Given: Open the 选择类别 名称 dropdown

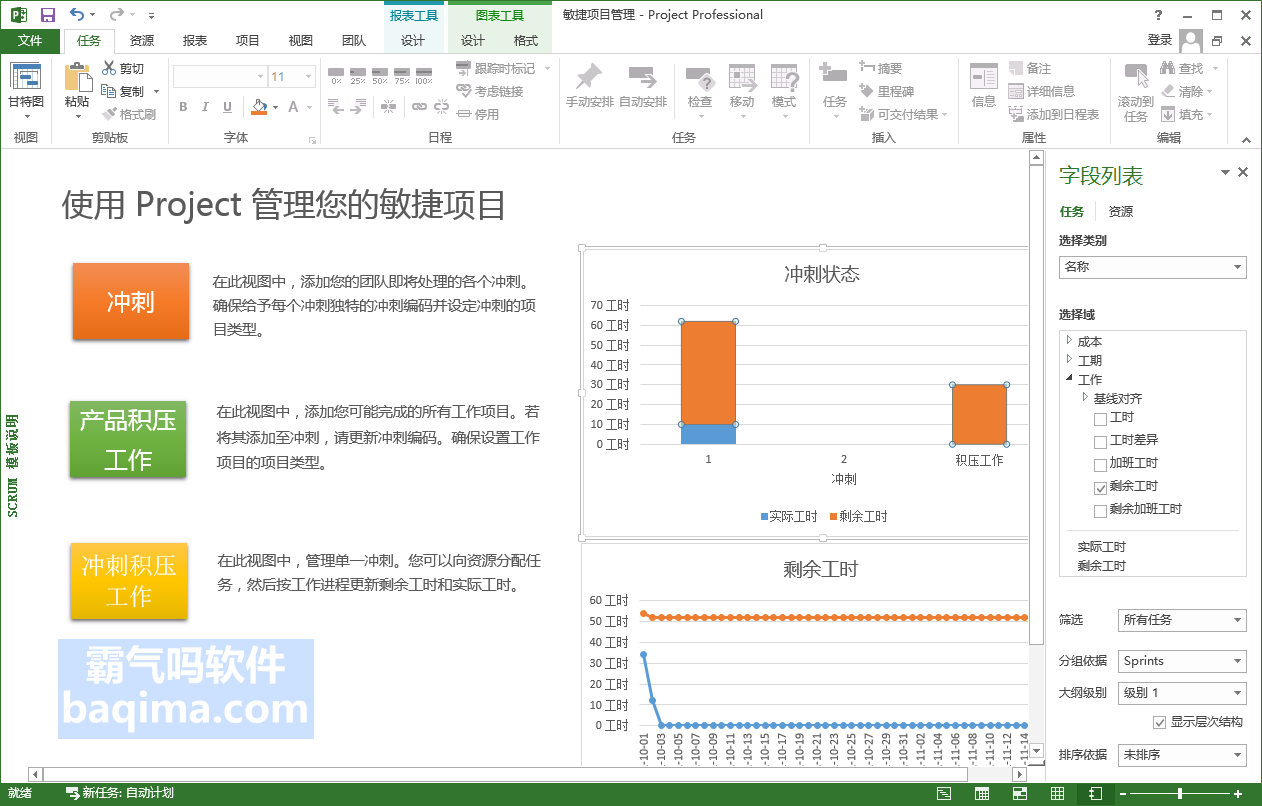Looking at the screenshot, I should 1153,267.
